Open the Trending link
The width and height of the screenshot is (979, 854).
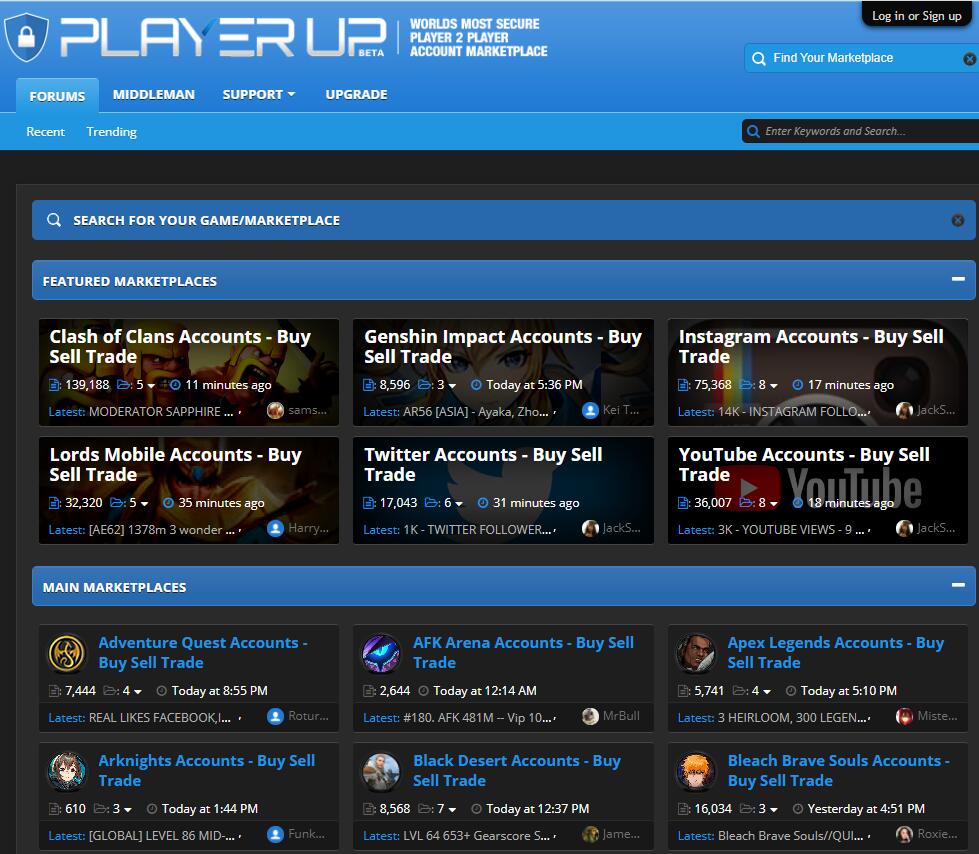tap(111, 132)
